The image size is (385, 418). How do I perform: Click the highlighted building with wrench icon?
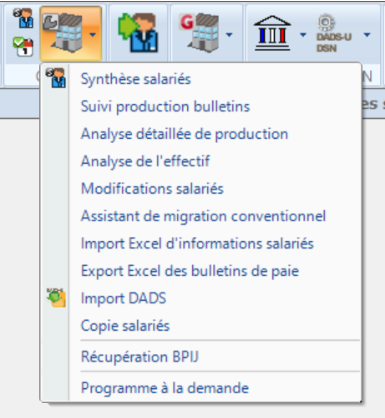pos(63,34)
